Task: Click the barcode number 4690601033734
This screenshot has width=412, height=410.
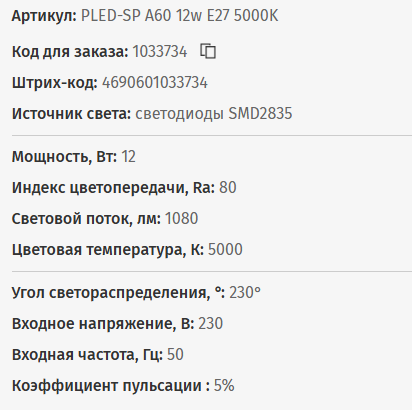Action: click(155, 83)
